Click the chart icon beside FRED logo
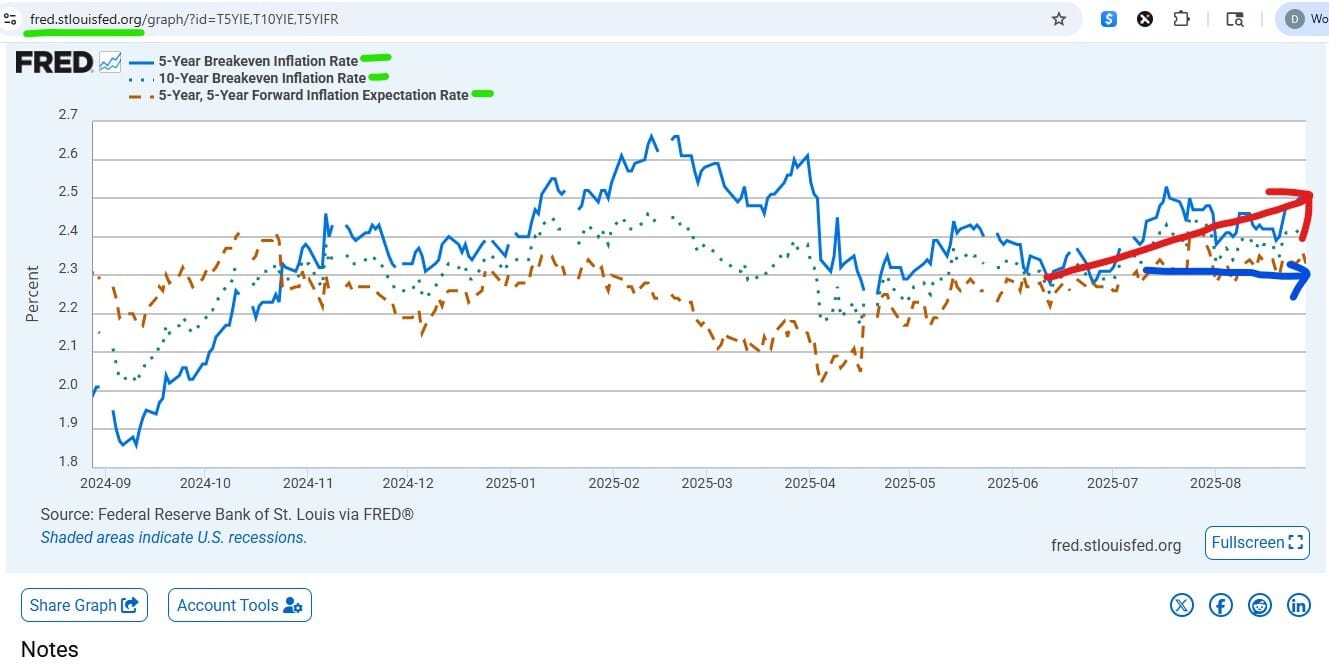 coord(110,62)
